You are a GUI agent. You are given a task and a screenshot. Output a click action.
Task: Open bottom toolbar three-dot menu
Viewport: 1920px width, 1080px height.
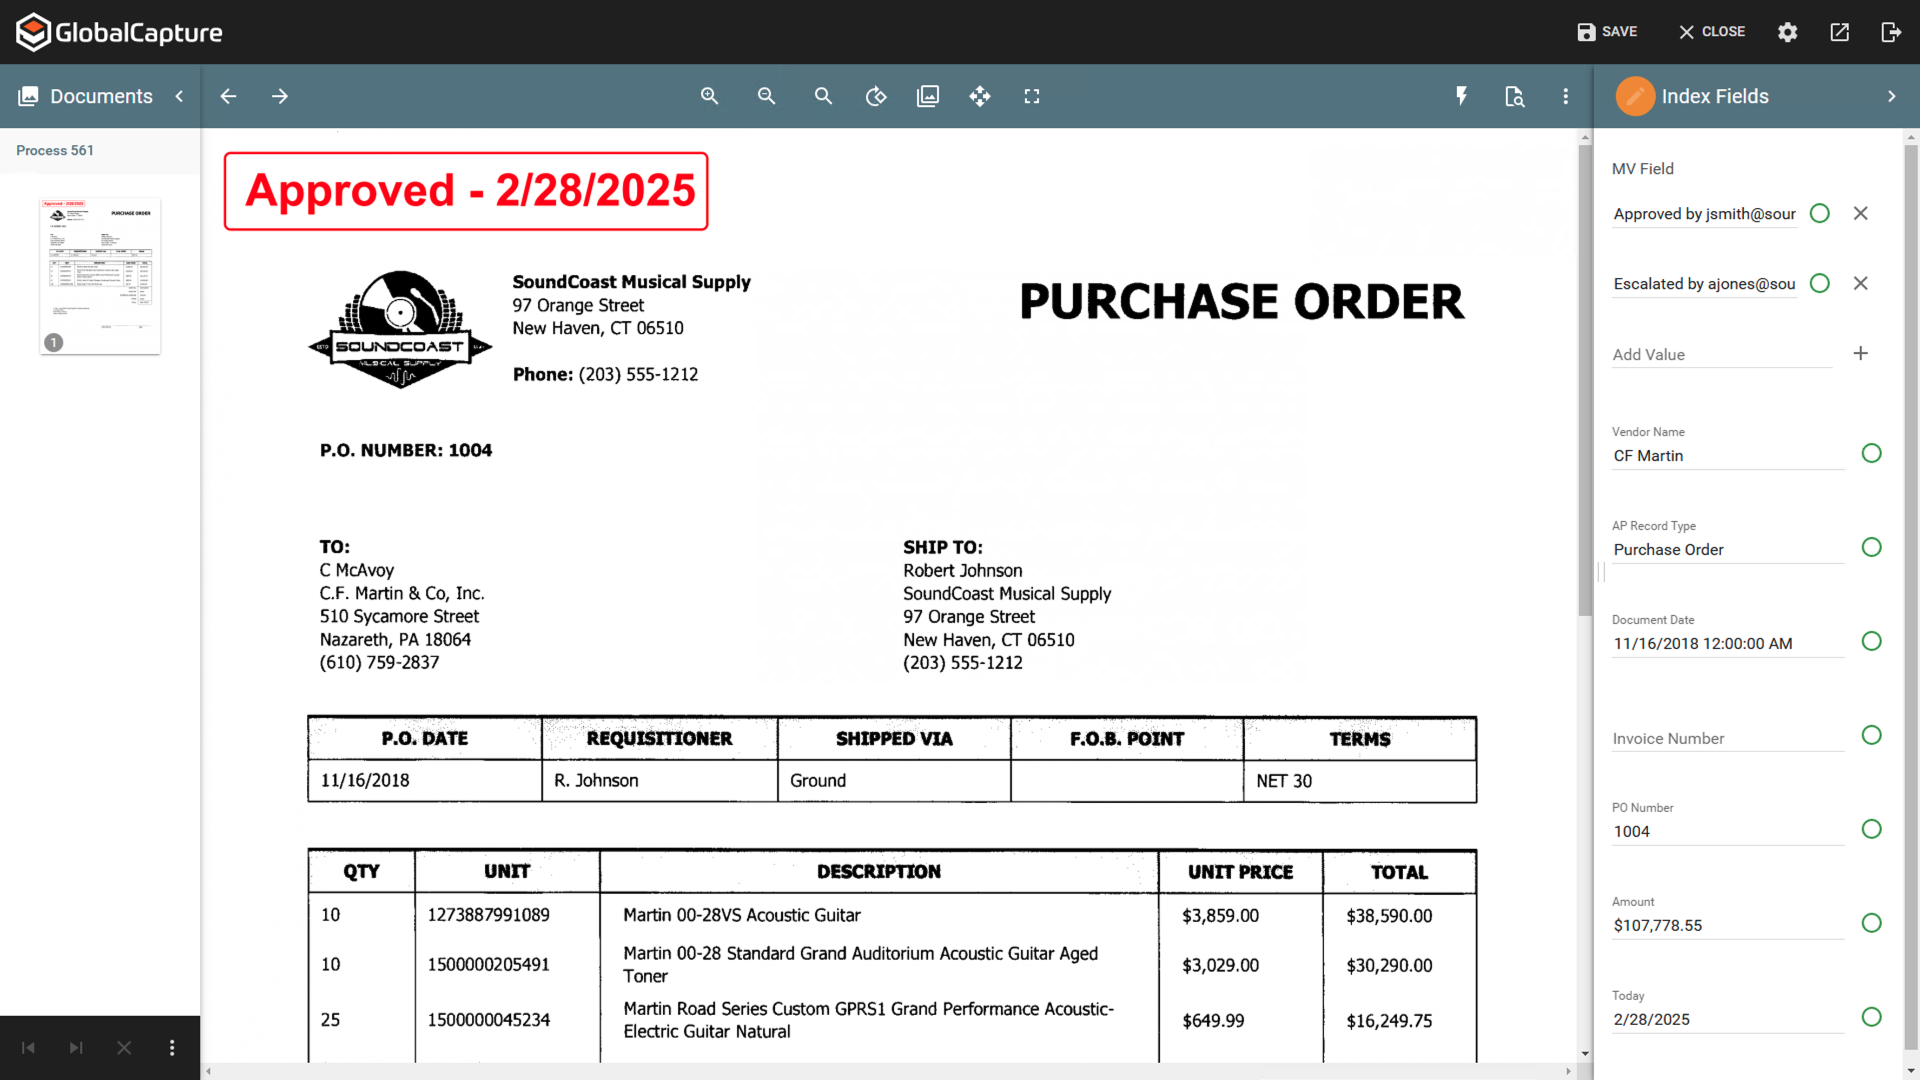coord(172,1047)
